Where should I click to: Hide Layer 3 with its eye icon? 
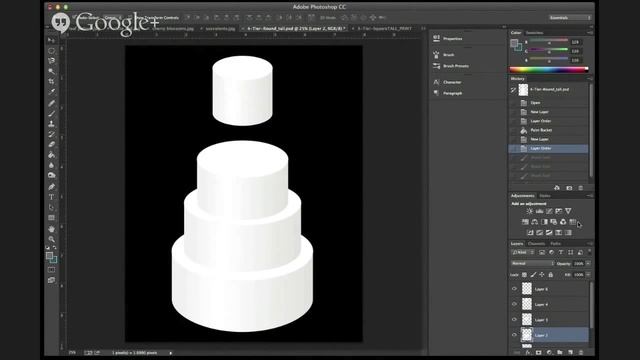(x=514, y=320)
